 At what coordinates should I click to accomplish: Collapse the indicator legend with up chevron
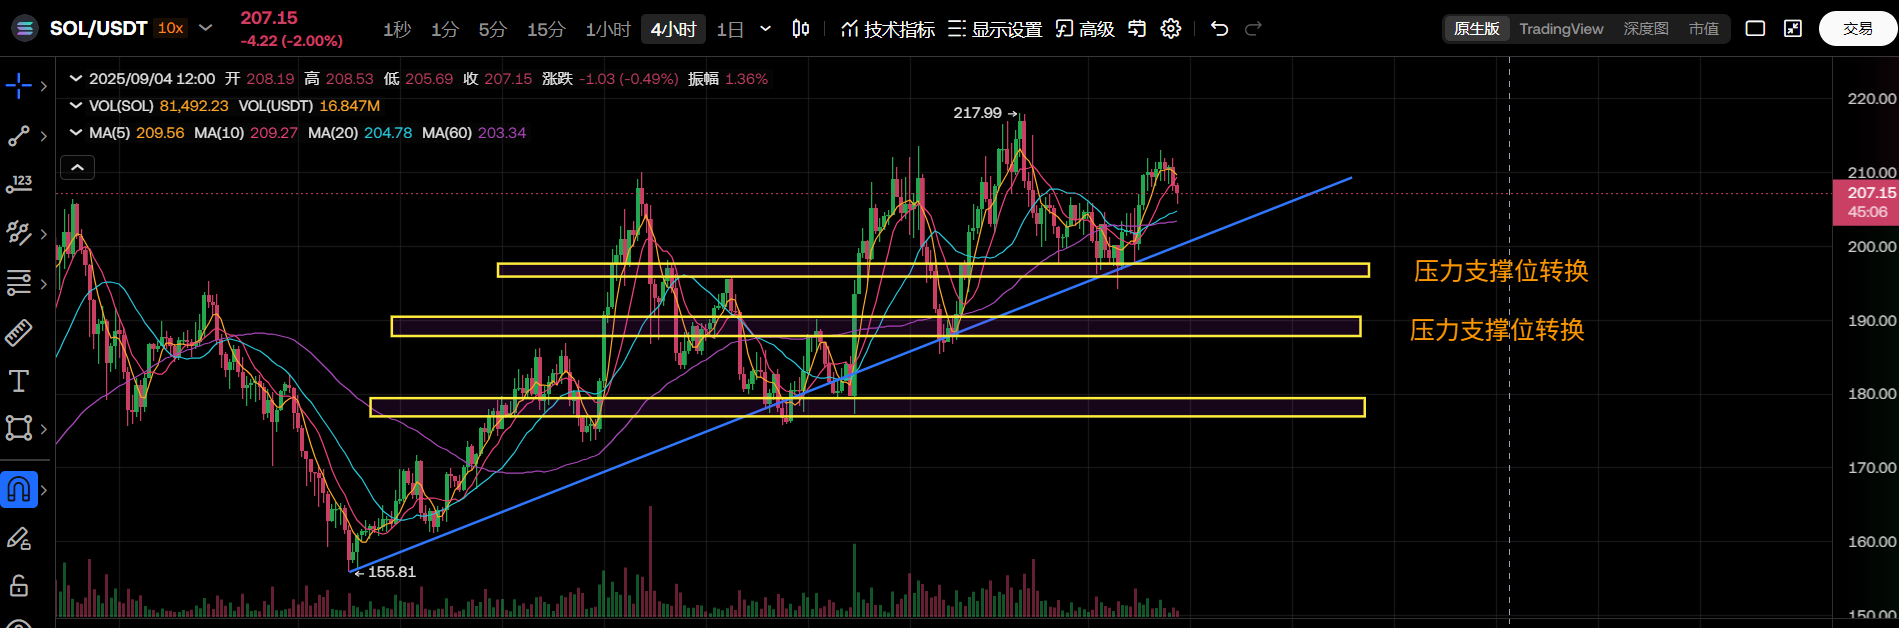78,168
